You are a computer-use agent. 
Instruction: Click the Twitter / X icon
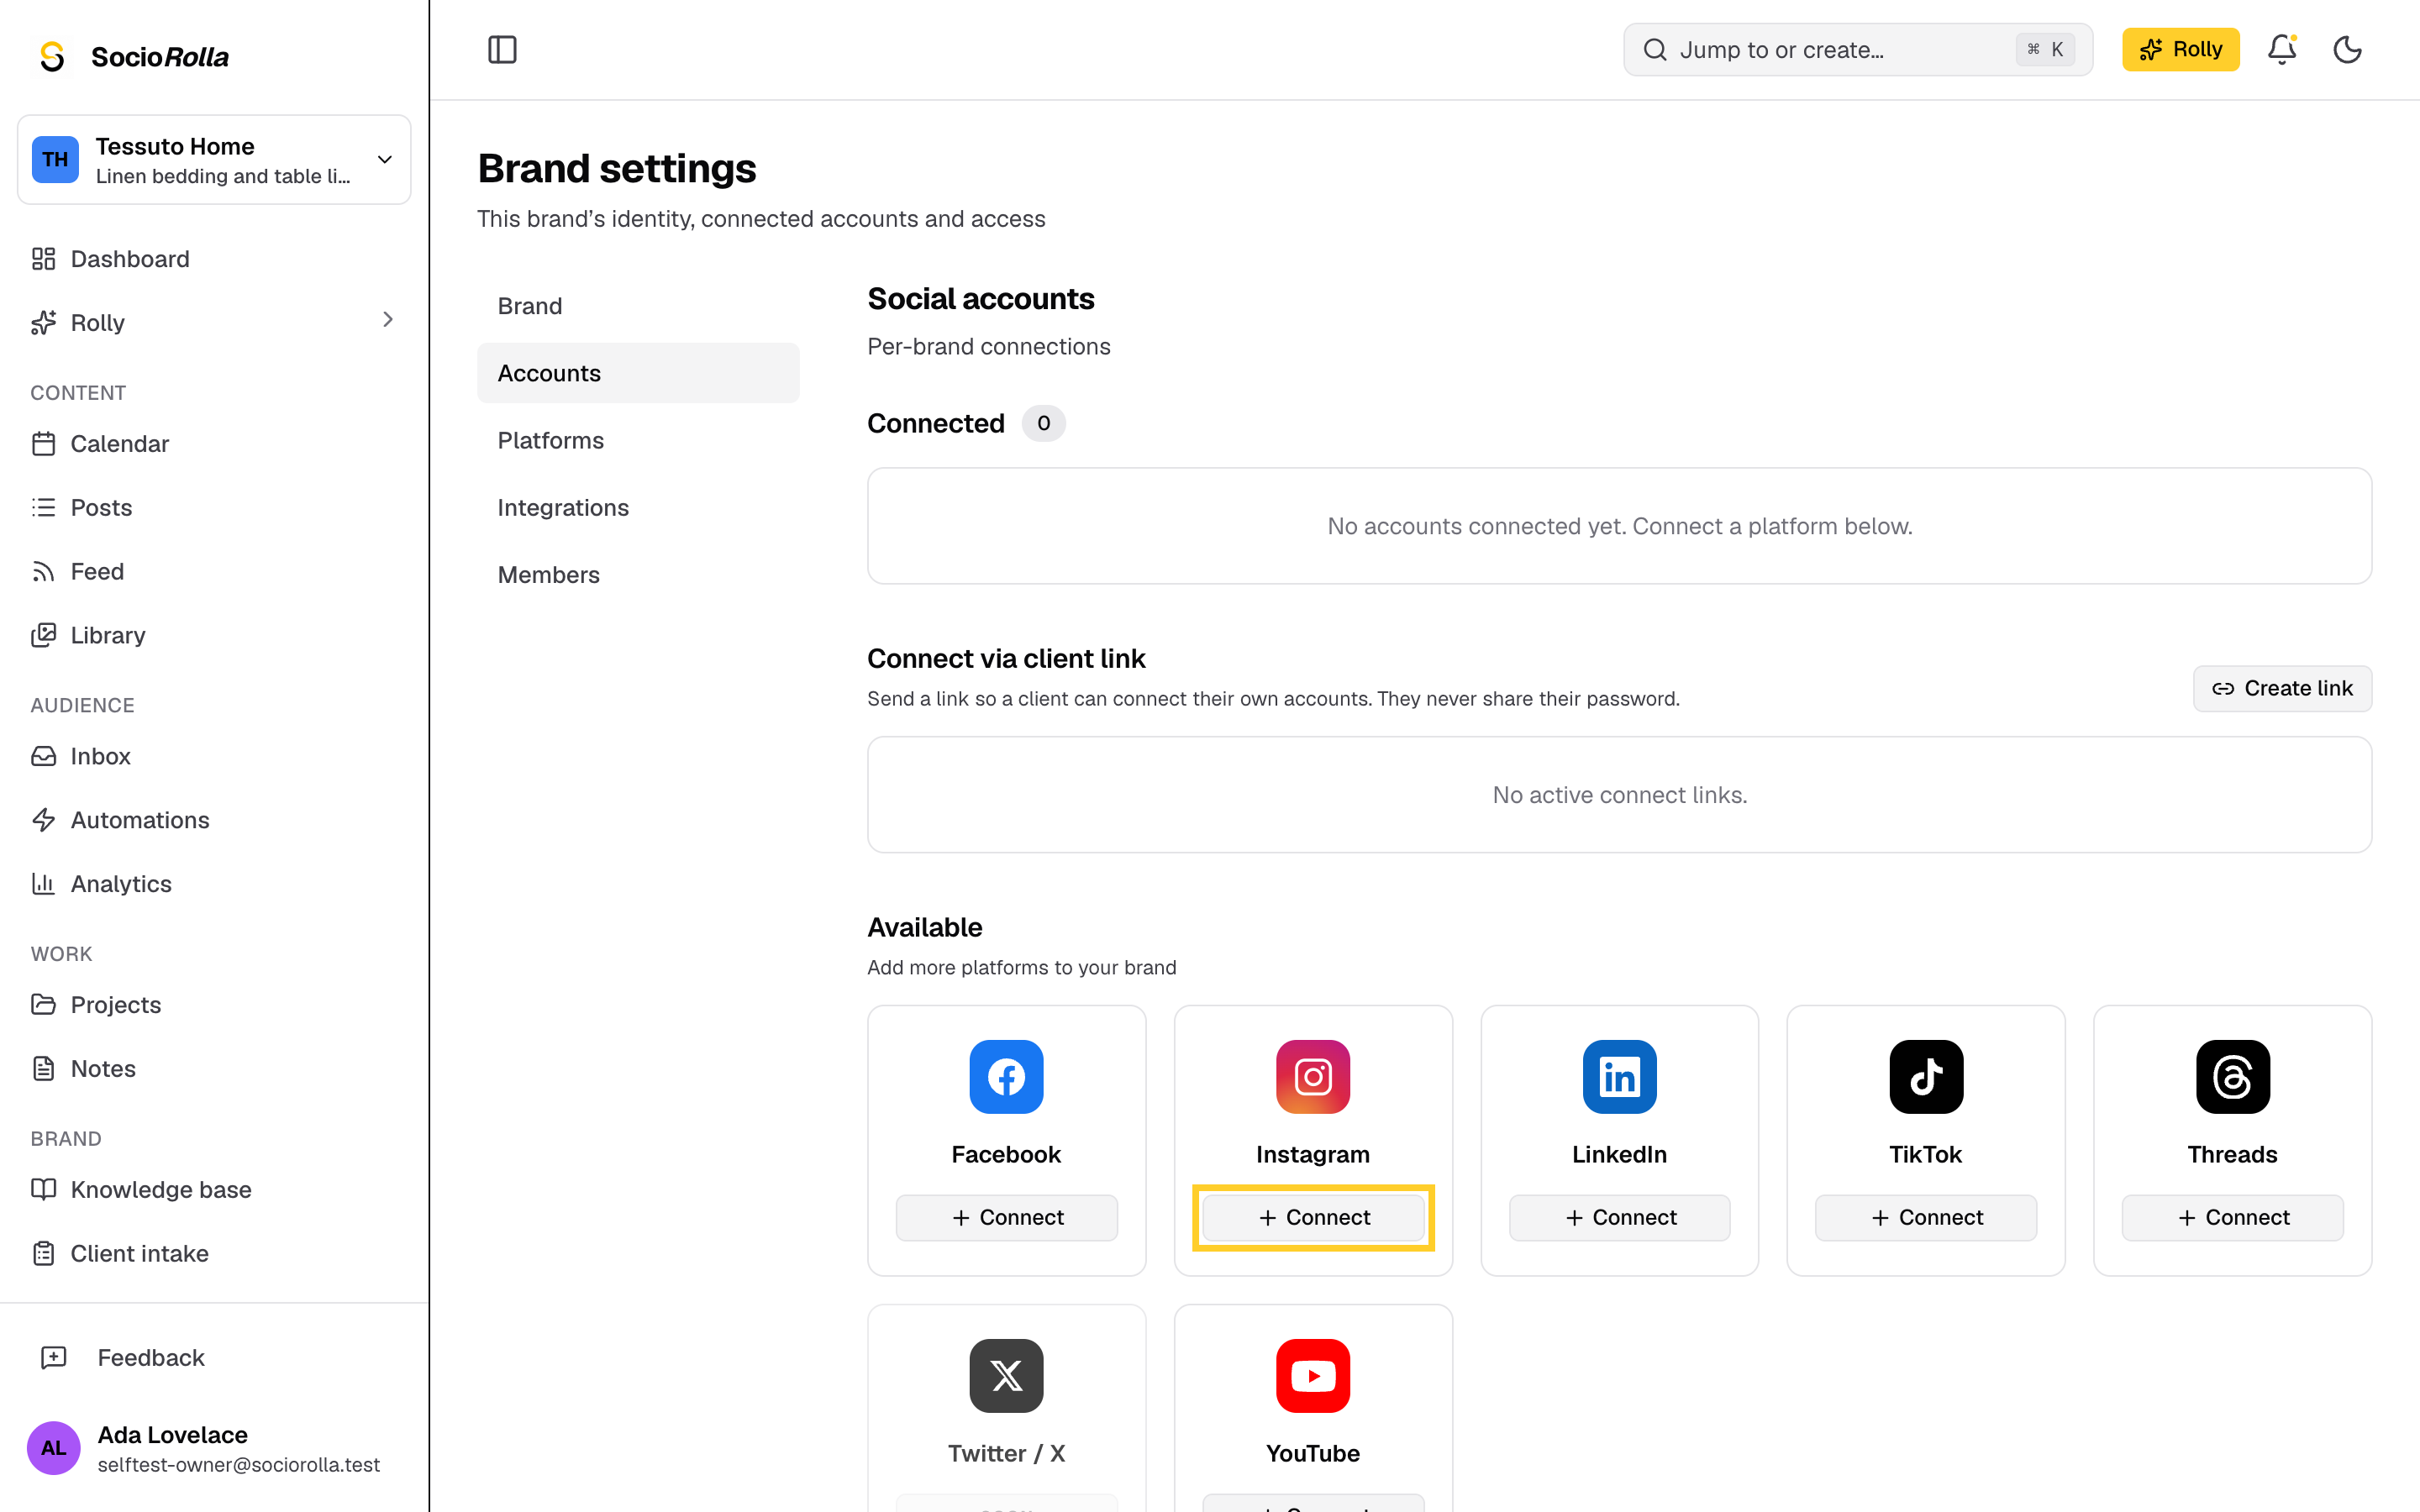[x=1006, y=1376]
